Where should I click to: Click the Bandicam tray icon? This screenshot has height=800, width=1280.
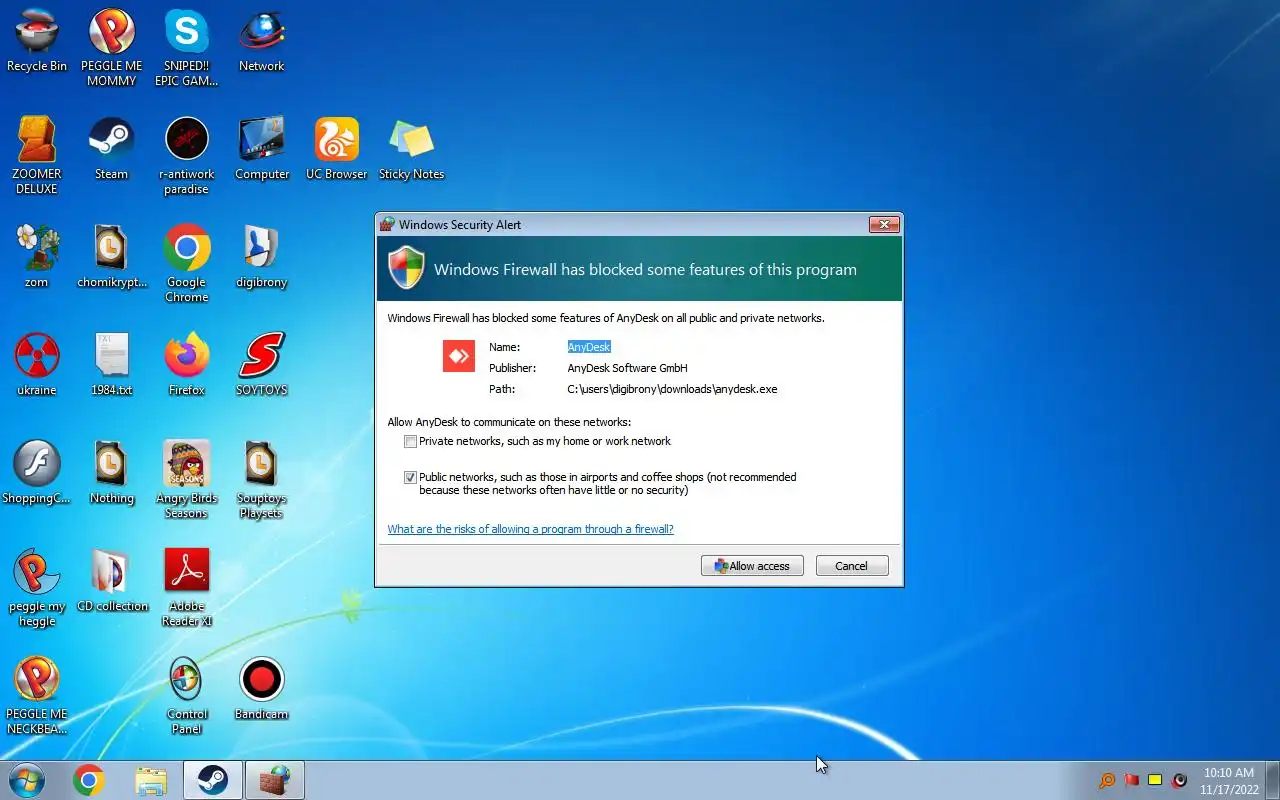pos(1179,780)
